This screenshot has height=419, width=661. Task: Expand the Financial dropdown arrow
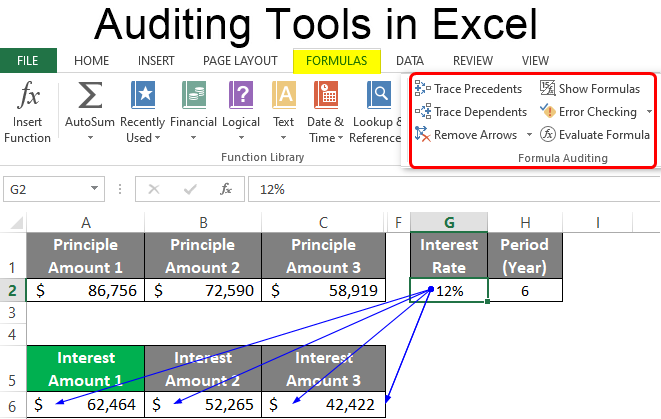tap(193, 137)
